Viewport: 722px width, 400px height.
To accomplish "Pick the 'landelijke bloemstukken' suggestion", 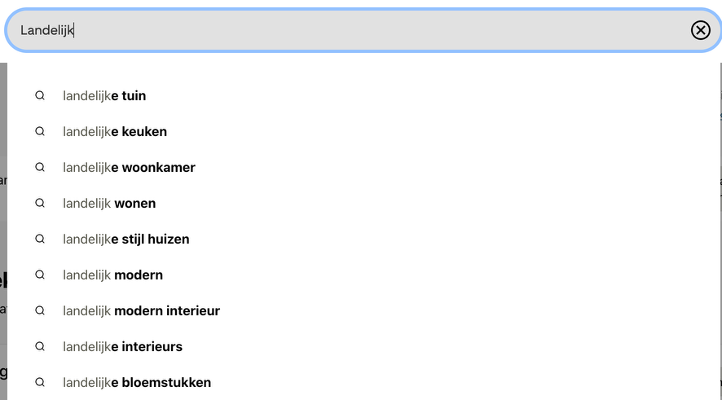I will click(137, 383).
